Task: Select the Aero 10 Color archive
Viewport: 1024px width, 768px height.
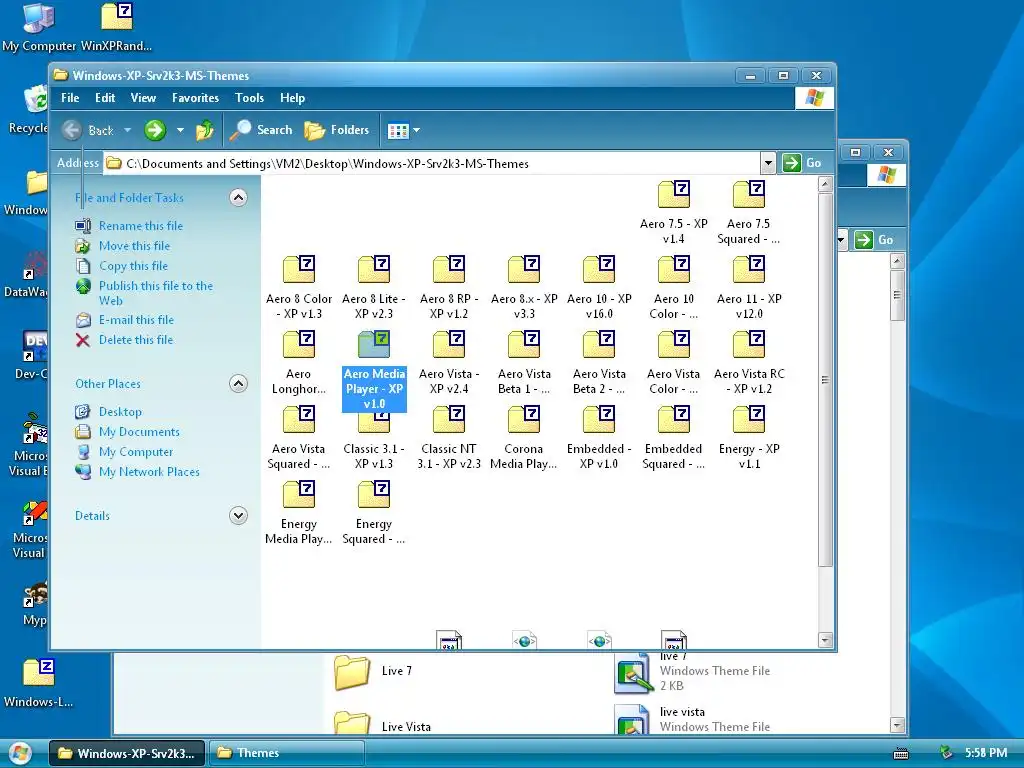Action: pos(673,286)
